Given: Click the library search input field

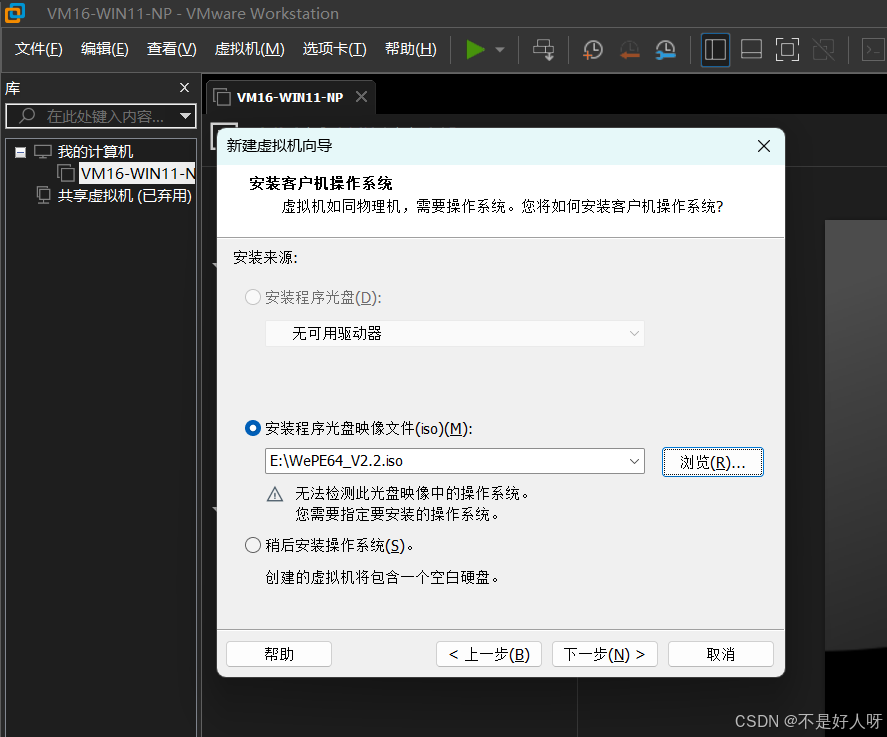Looking at the screenshot, I should (101, 116).
